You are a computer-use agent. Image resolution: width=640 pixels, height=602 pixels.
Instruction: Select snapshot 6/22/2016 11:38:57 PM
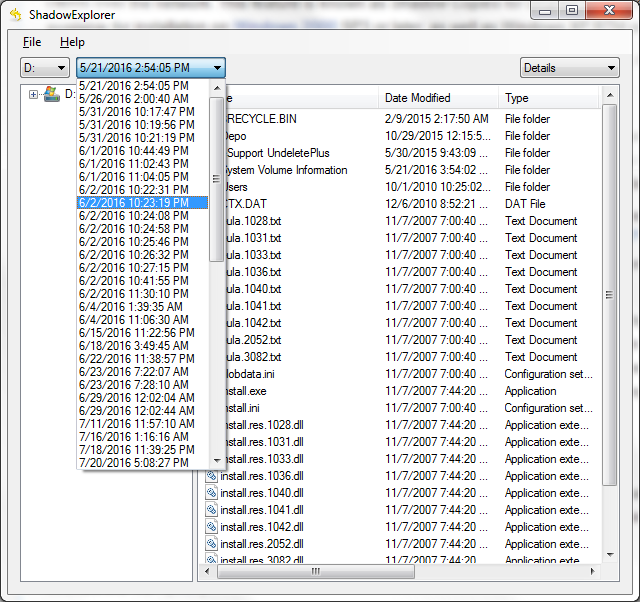point(142,359)
